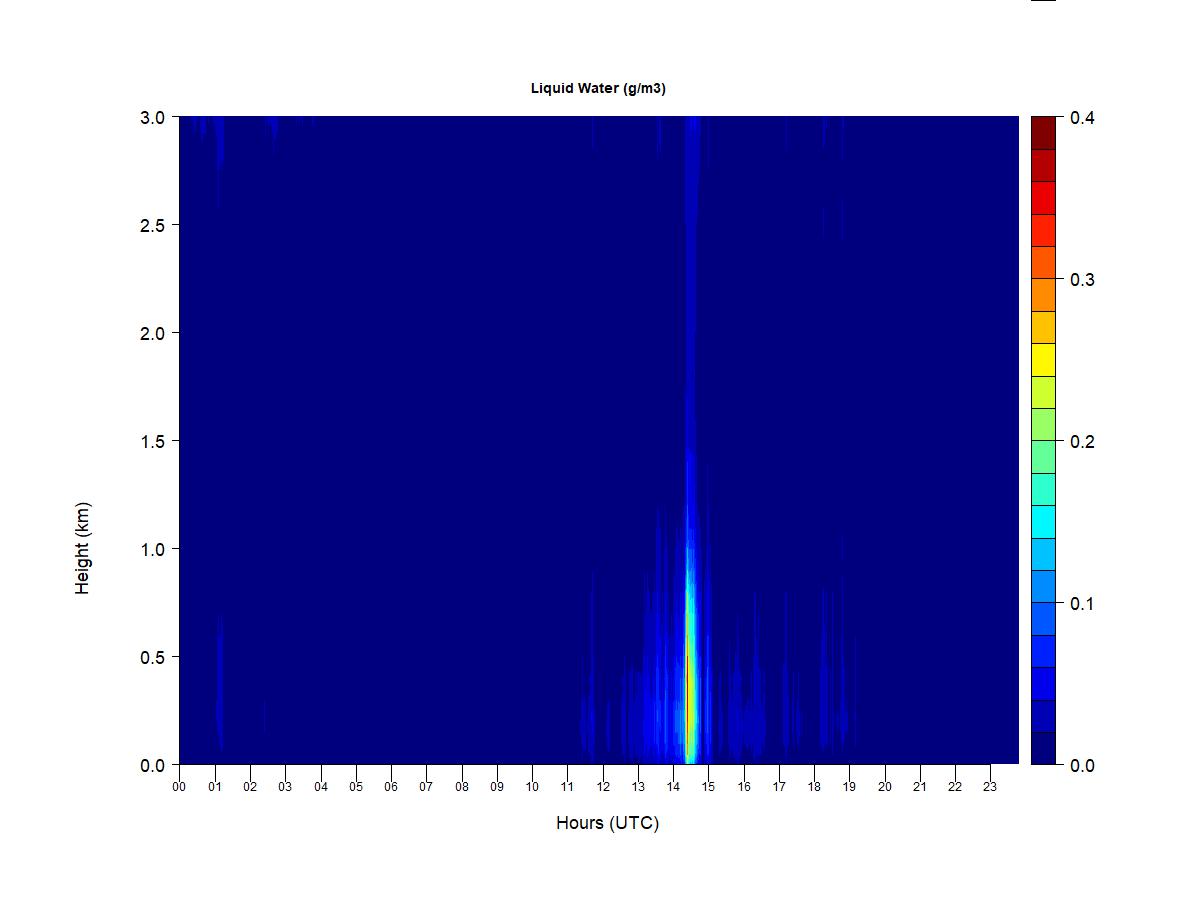
Task: Click the Liquid Water (g/m3) chart title
Action: tap(598, 88)
